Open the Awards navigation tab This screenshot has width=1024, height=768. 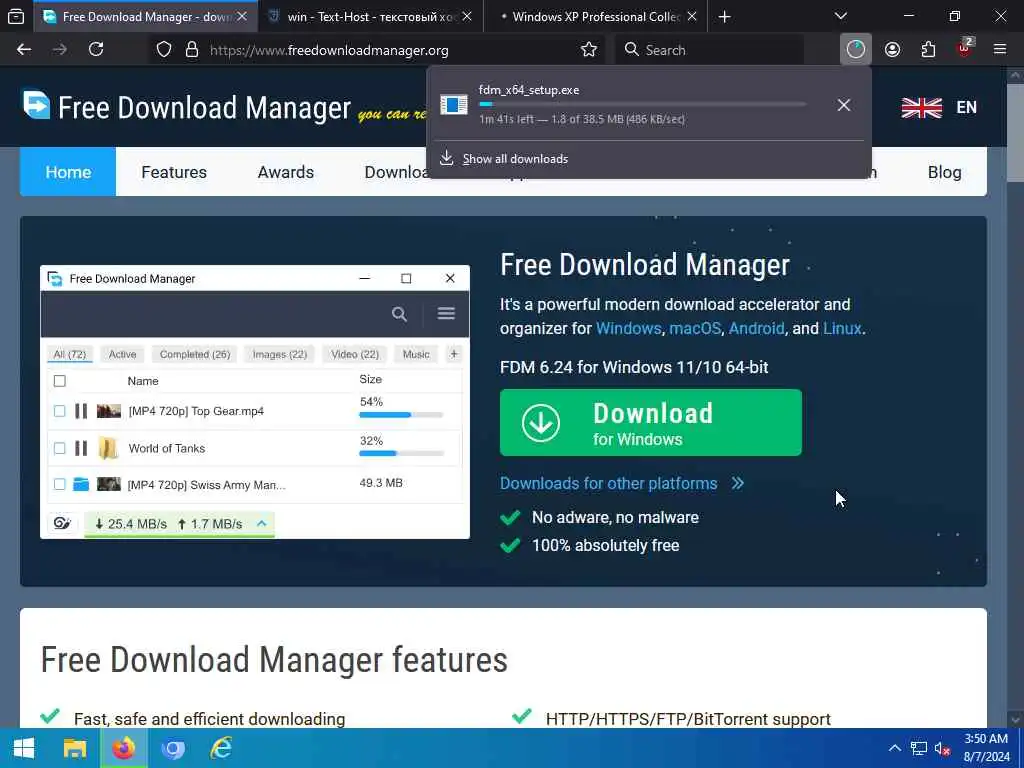(x=285, y=172)
